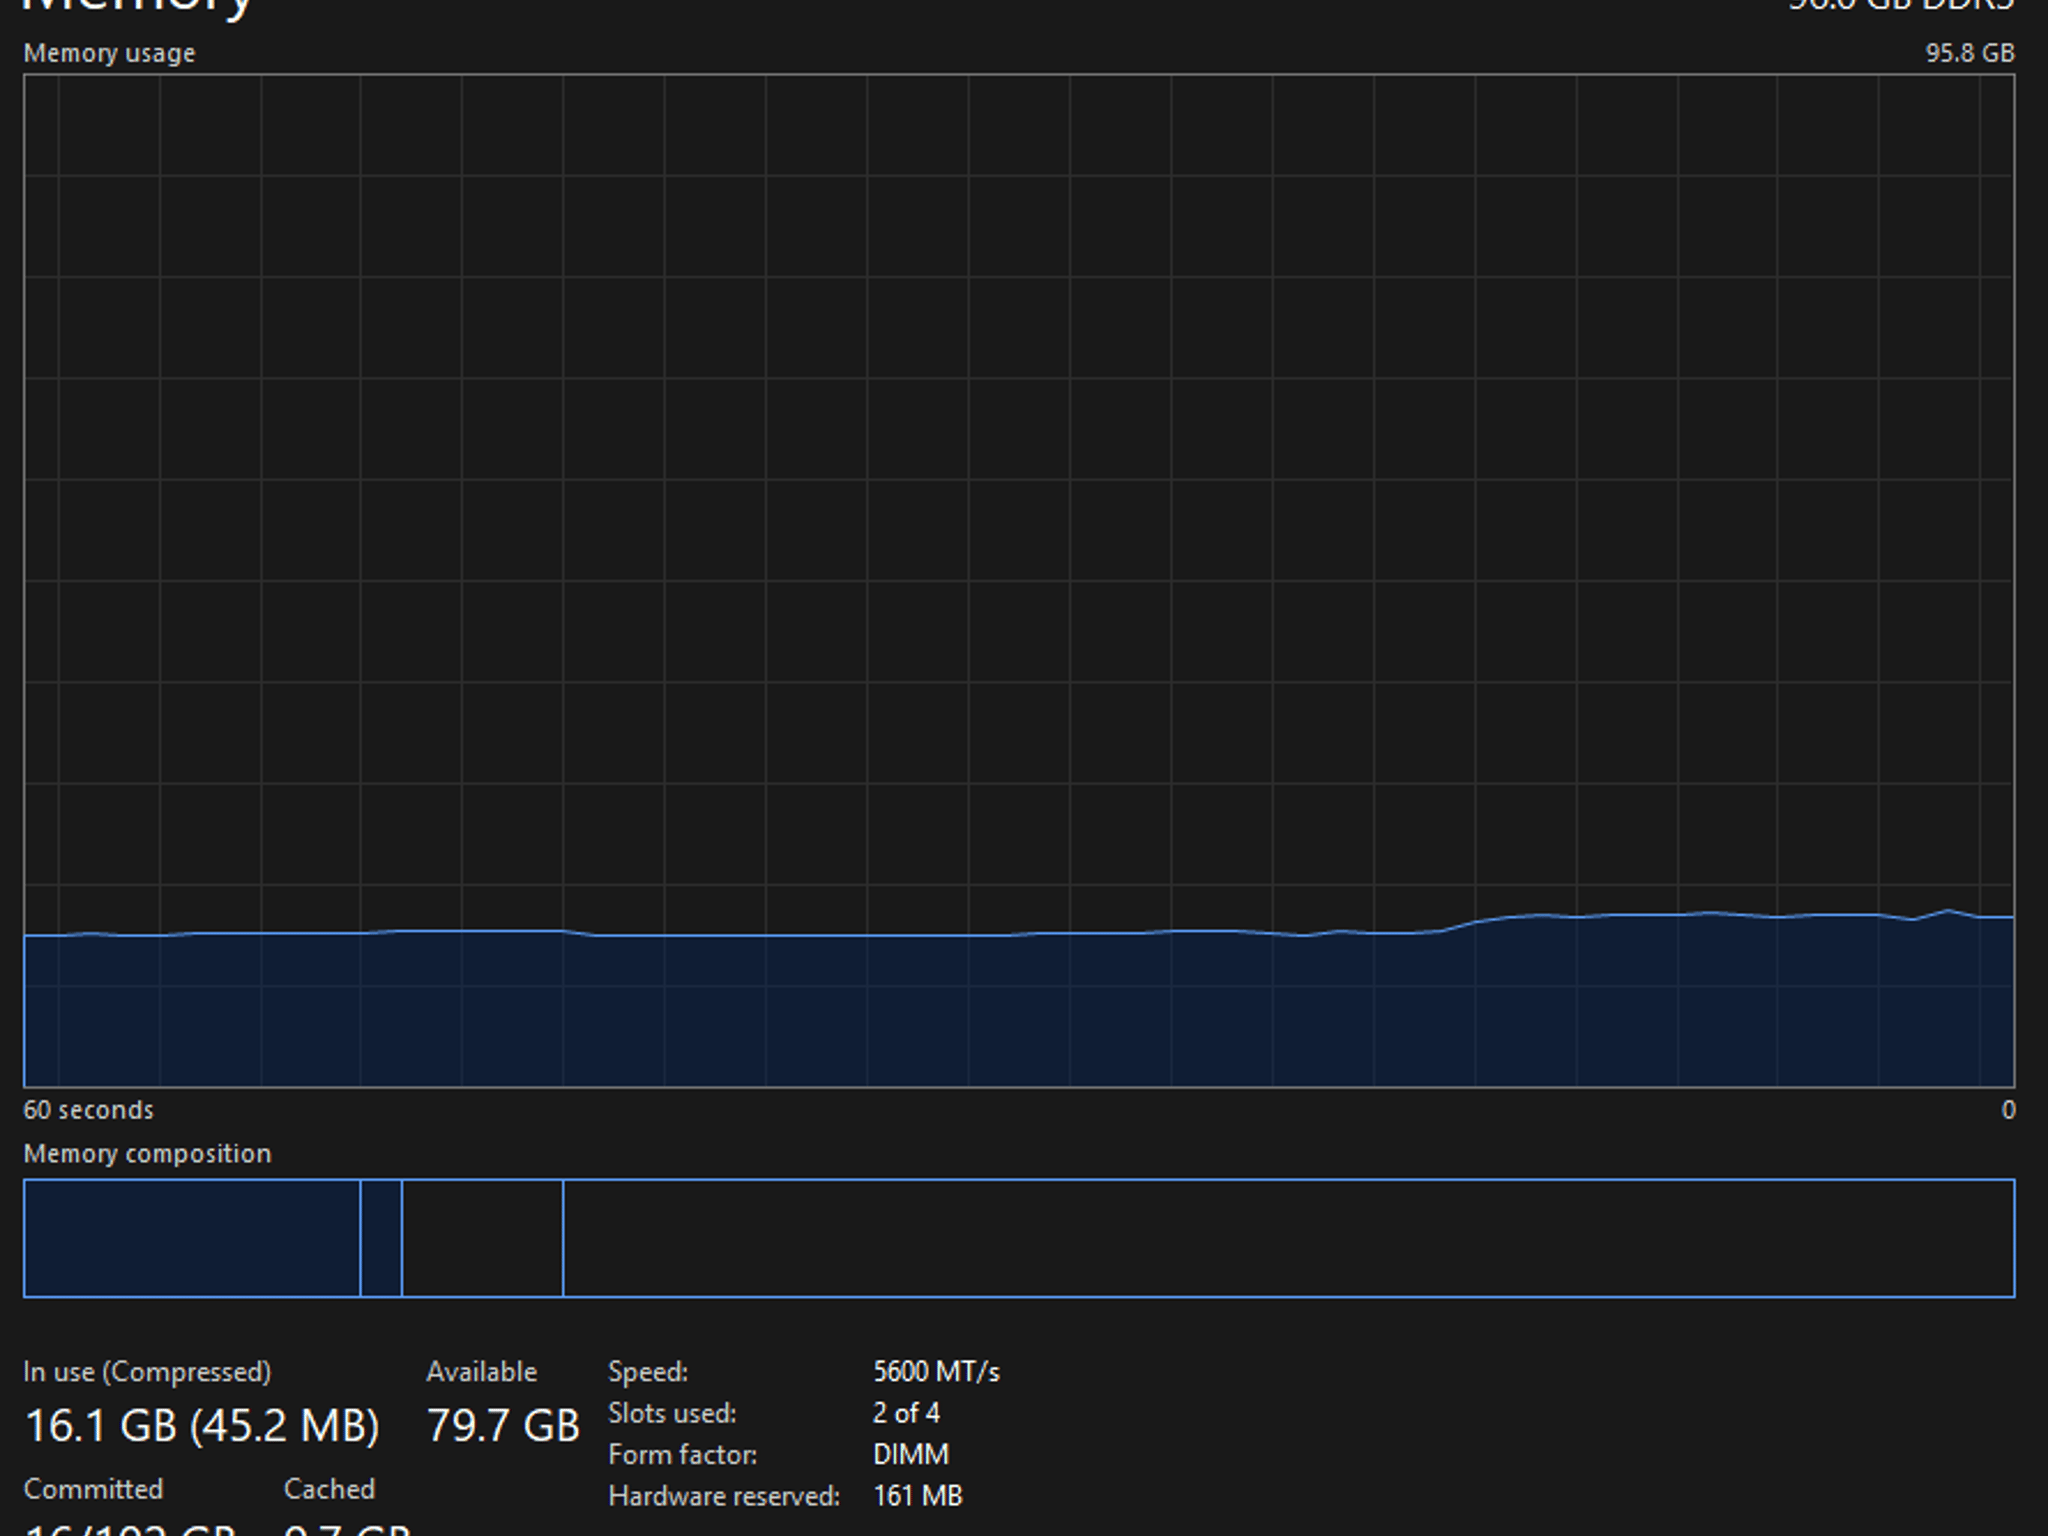Select the Standby segment in Memory composition bar

point(482,1238)
